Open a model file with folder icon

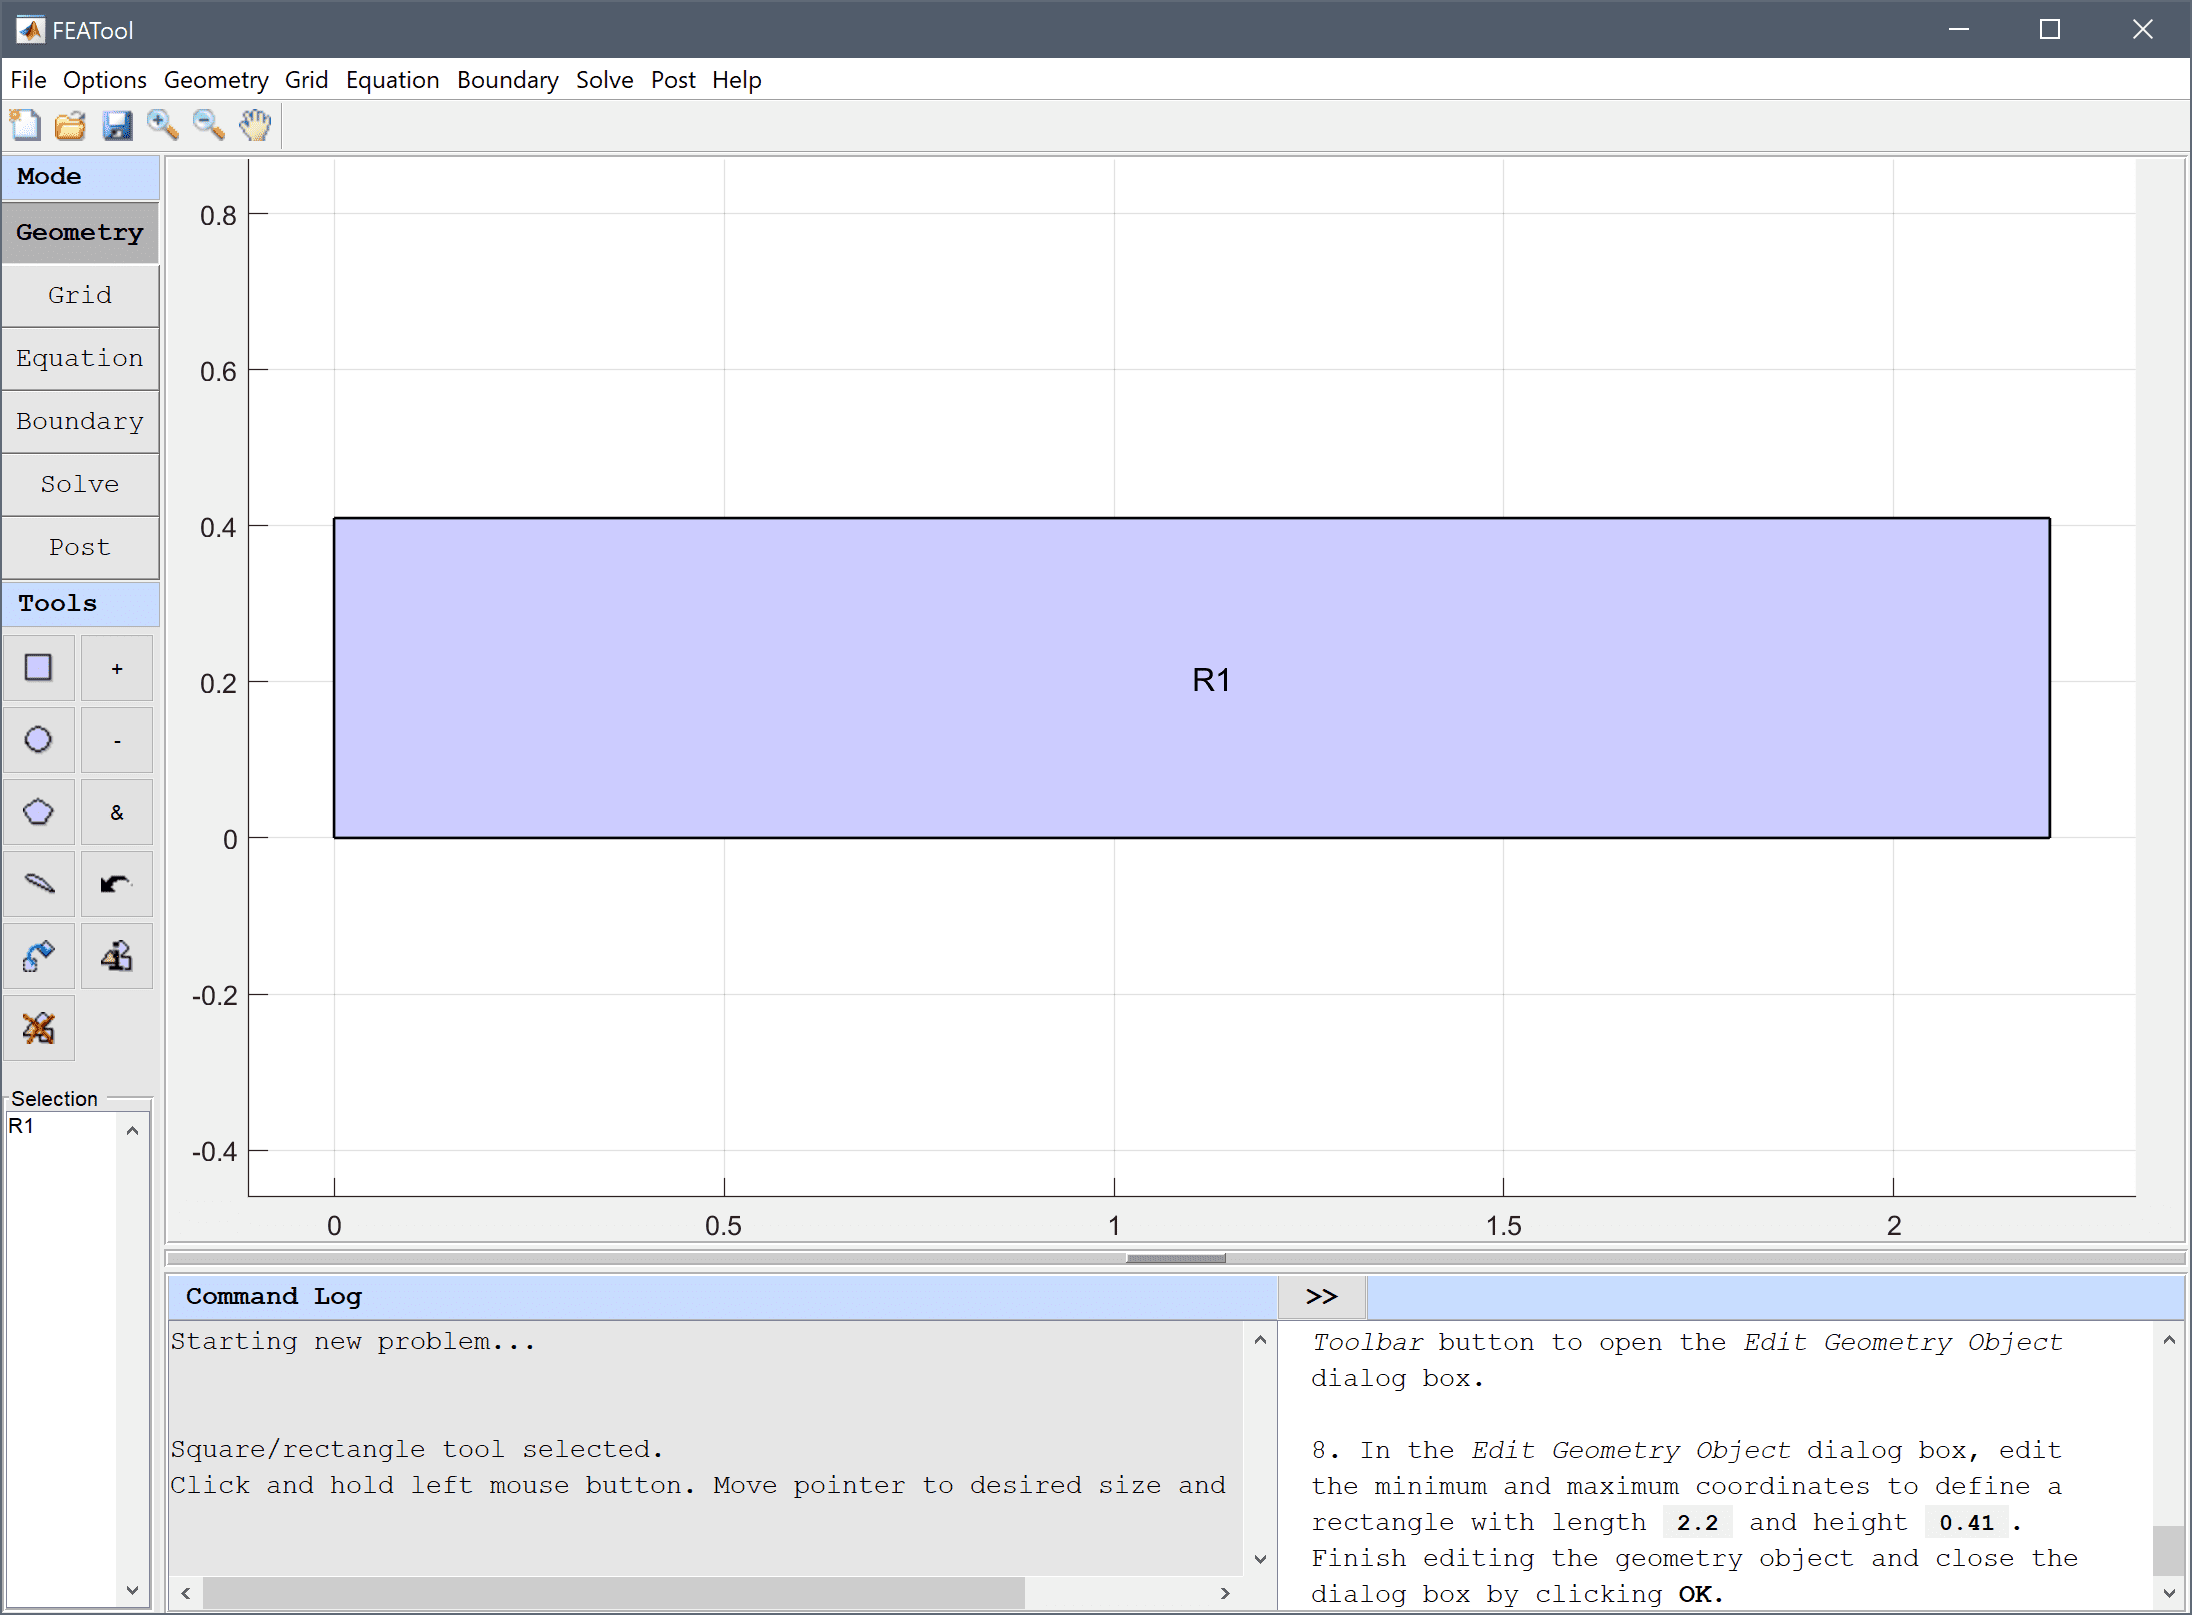tap(71, 126)
